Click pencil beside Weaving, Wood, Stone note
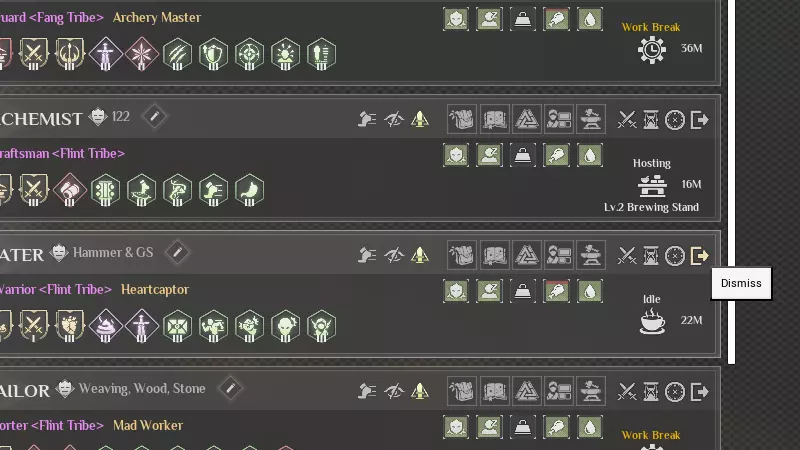 click(x=230, y=389)
